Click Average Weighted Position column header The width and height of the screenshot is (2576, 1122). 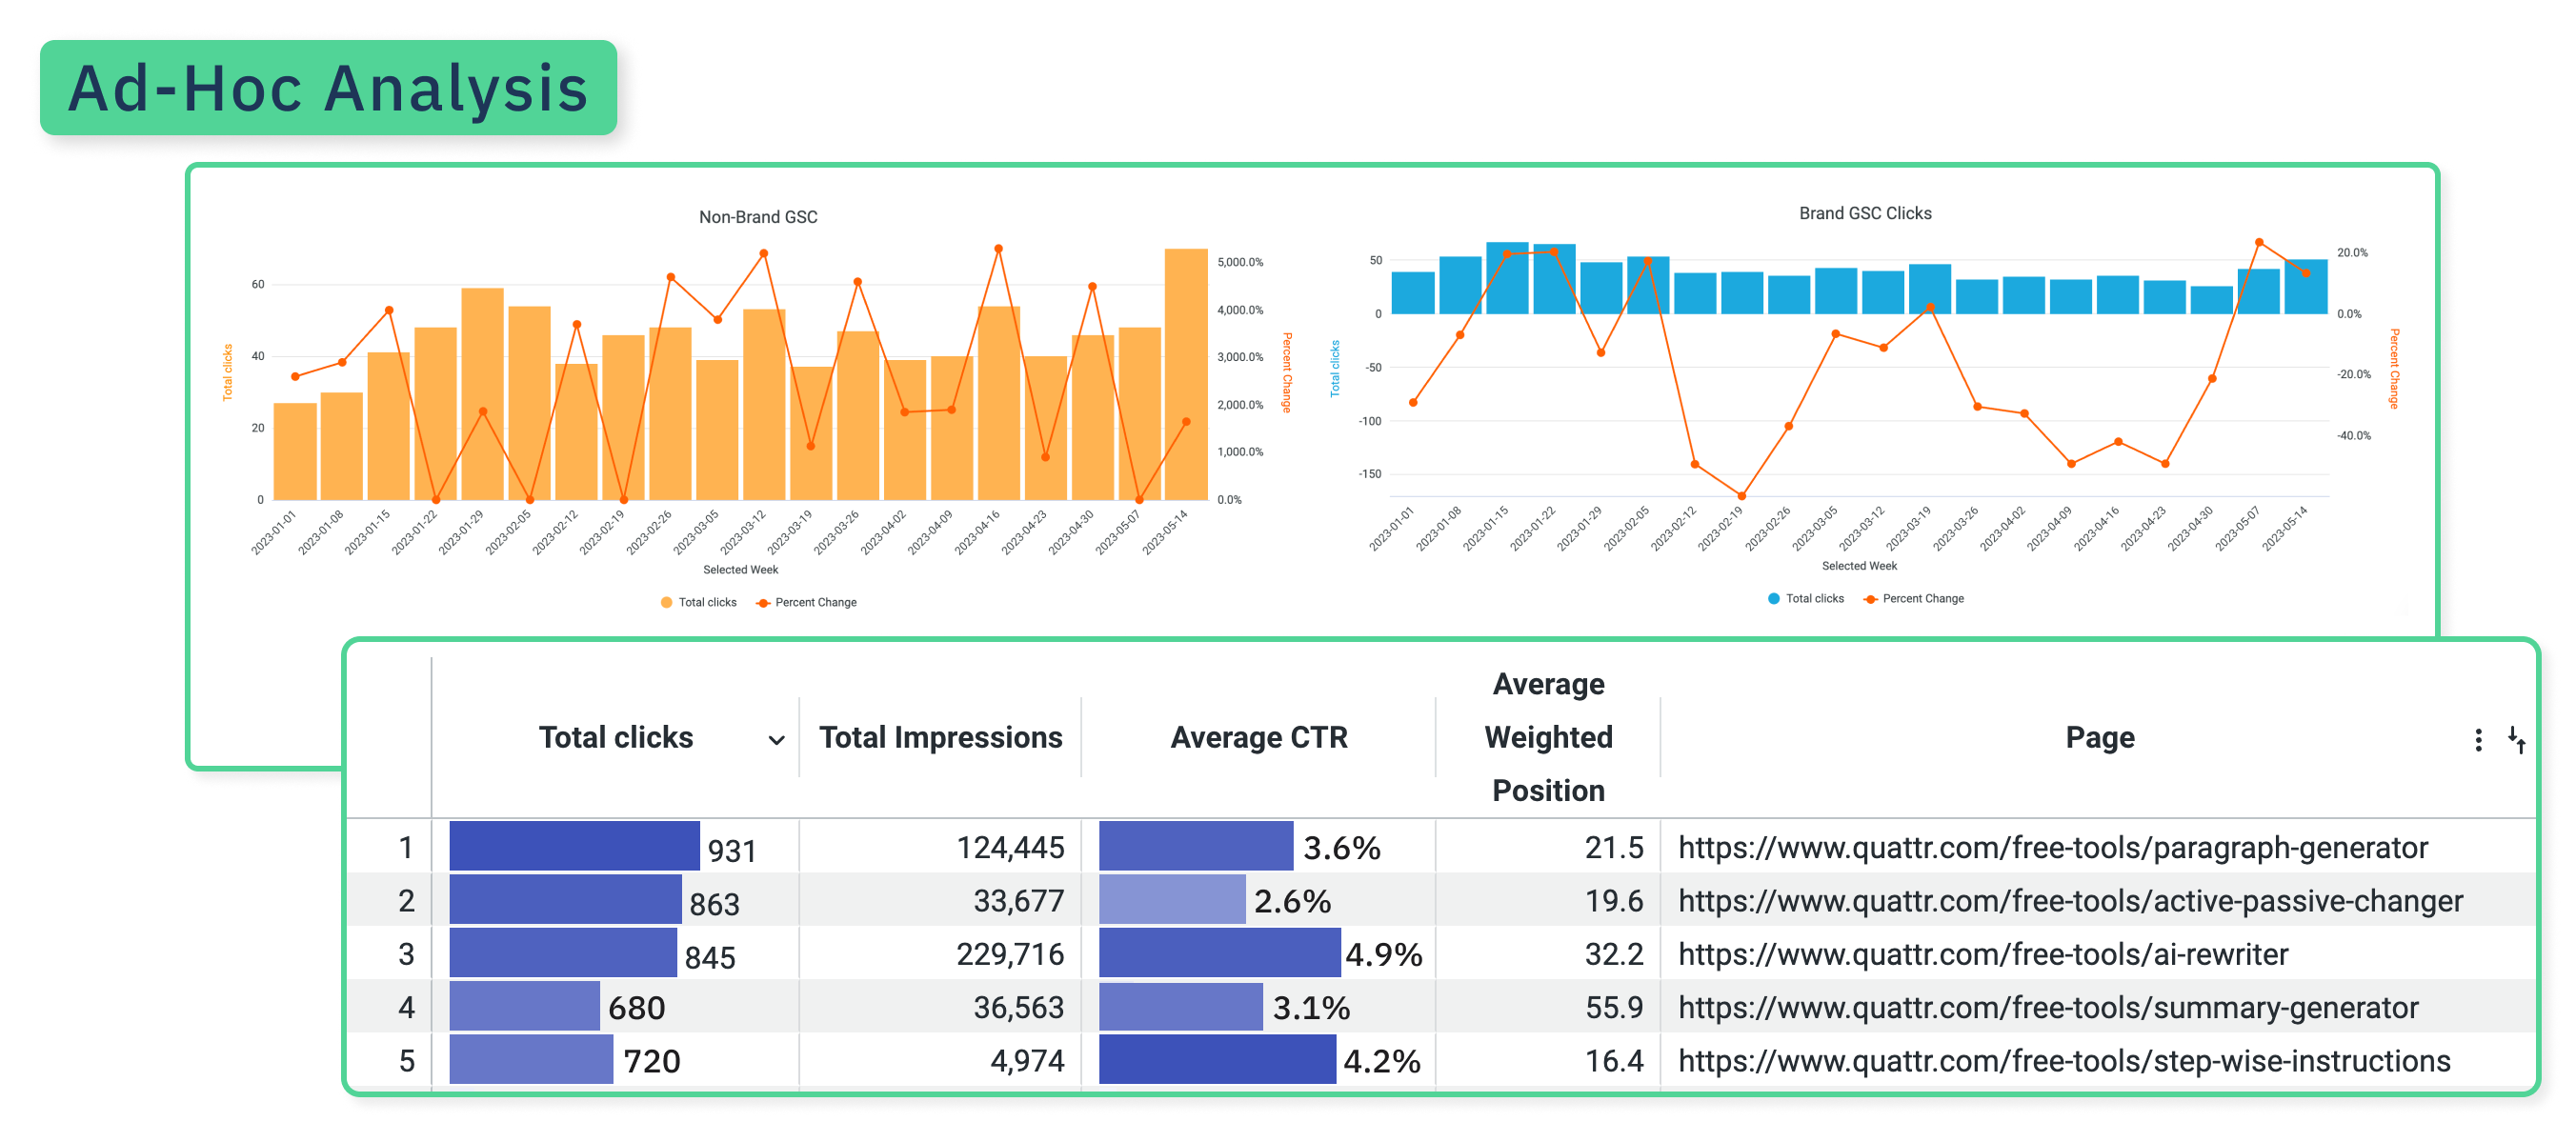point(1547,737)
